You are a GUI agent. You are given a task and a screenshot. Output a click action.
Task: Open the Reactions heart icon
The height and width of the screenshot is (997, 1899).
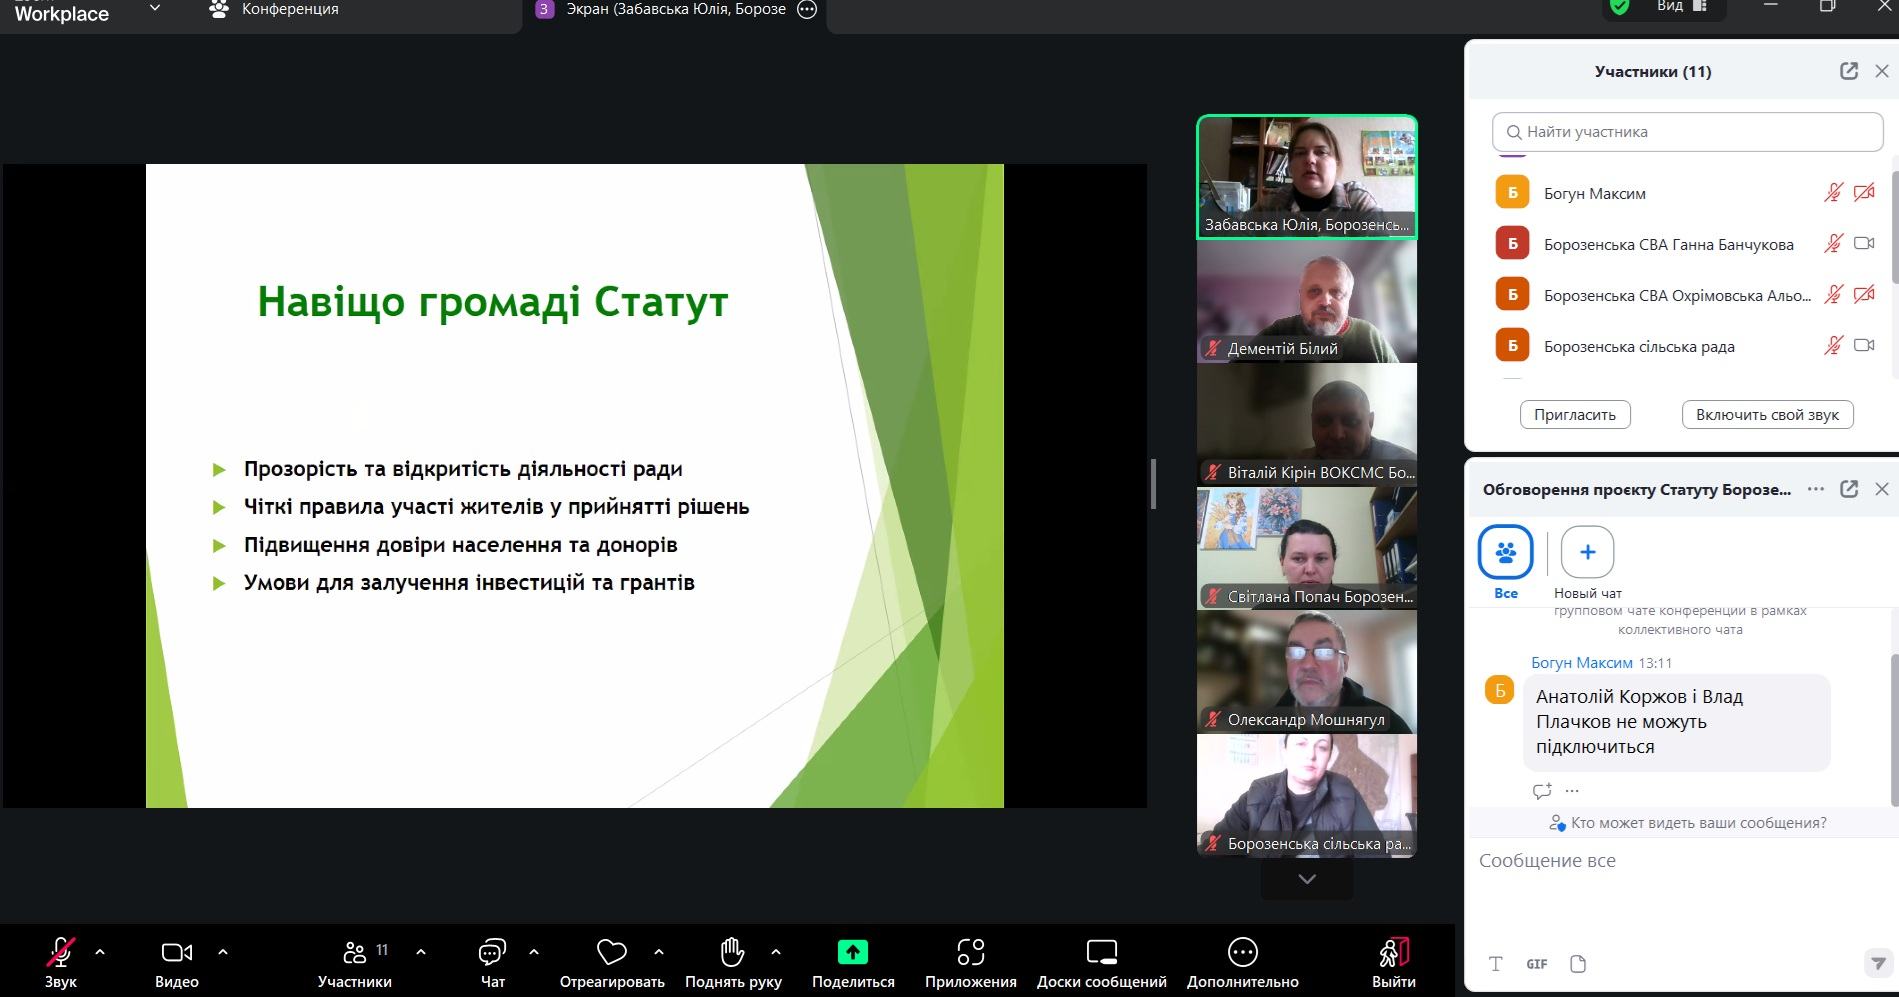tap(611, 952)
